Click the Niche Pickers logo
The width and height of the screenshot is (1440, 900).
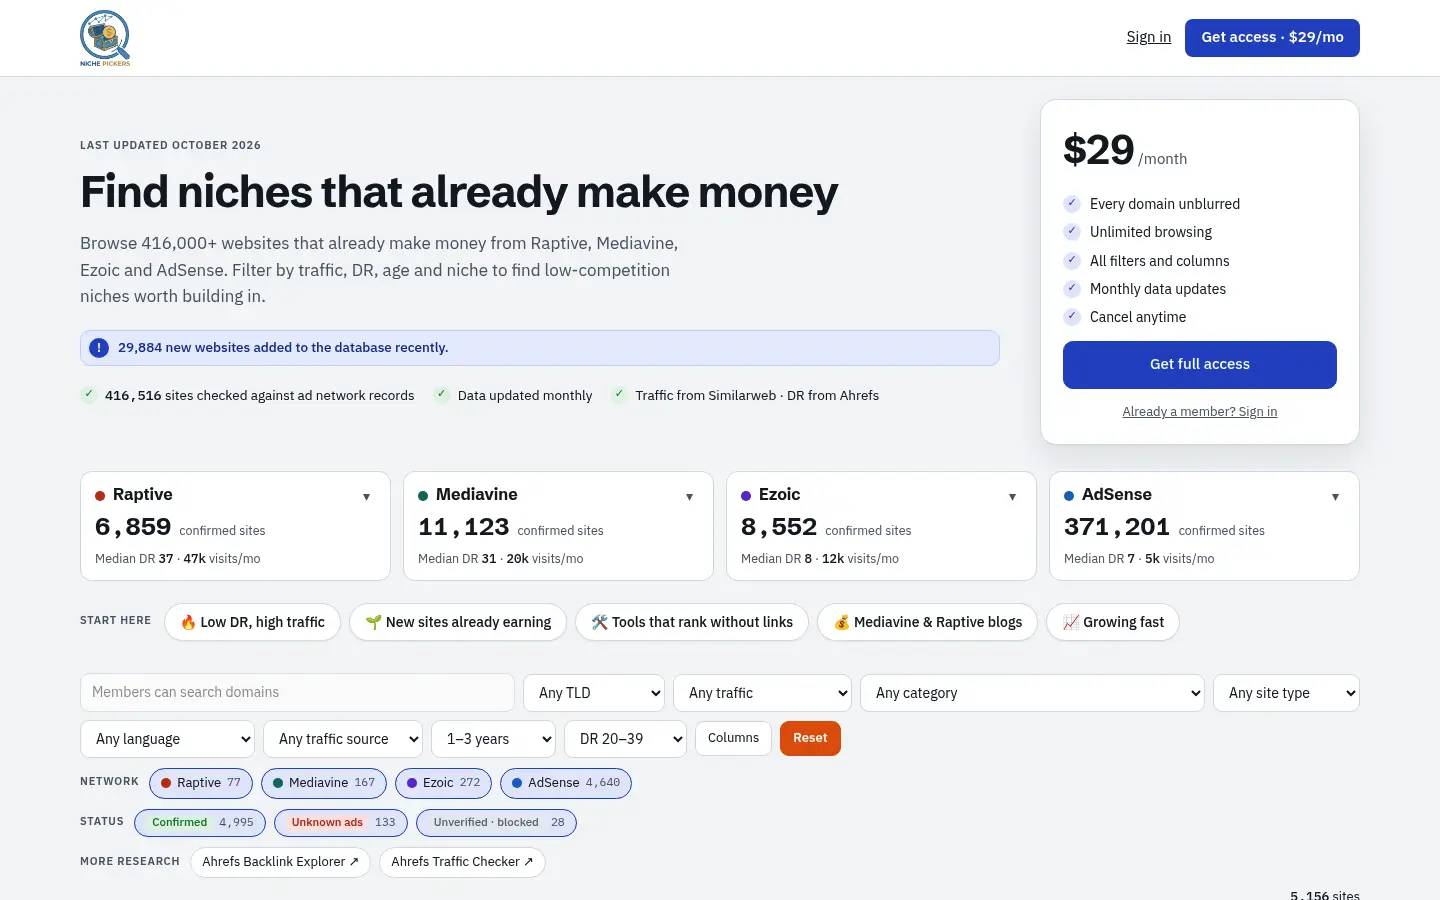click(x=105, y=38)
